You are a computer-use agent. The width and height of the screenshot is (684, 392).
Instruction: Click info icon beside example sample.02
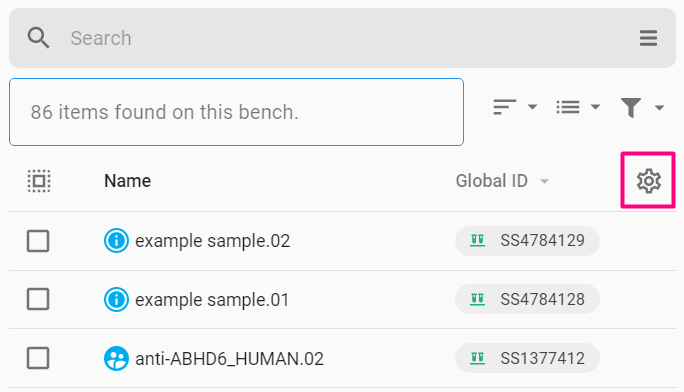coord(116,240)
